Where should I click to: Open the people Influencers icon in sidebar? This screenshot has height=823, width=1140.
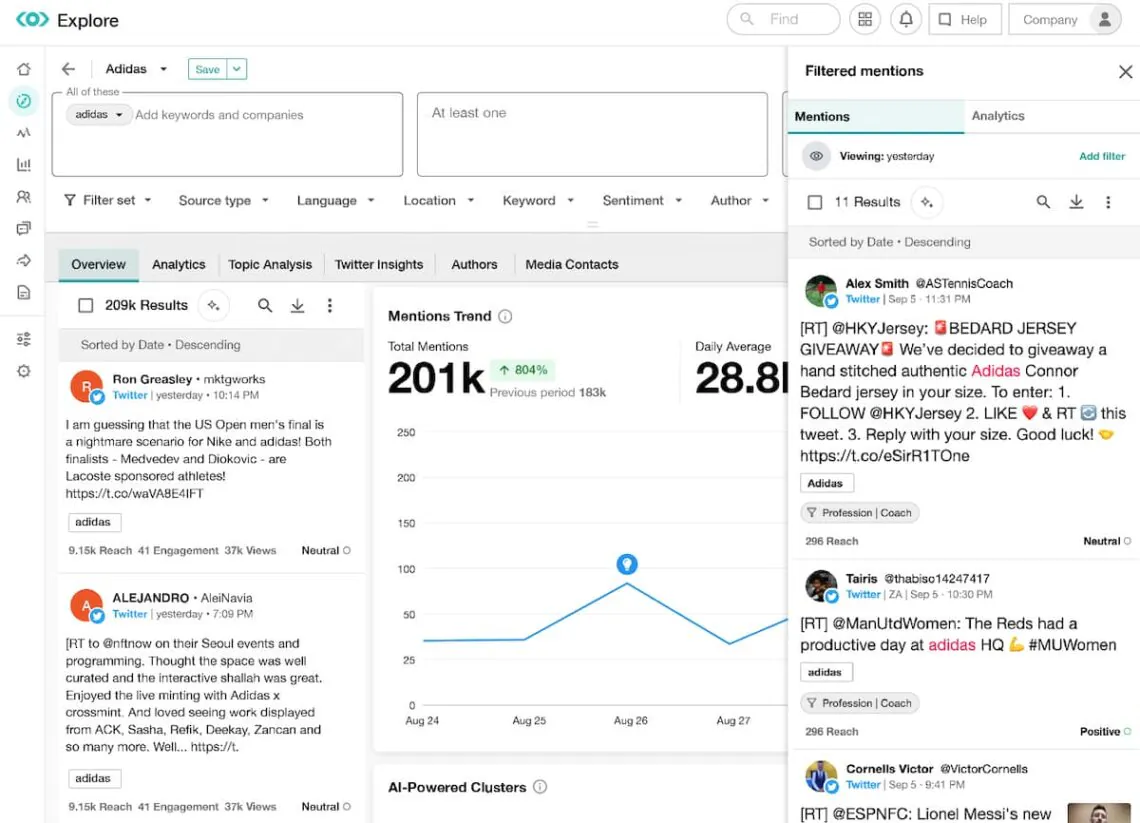coord(24,197)
